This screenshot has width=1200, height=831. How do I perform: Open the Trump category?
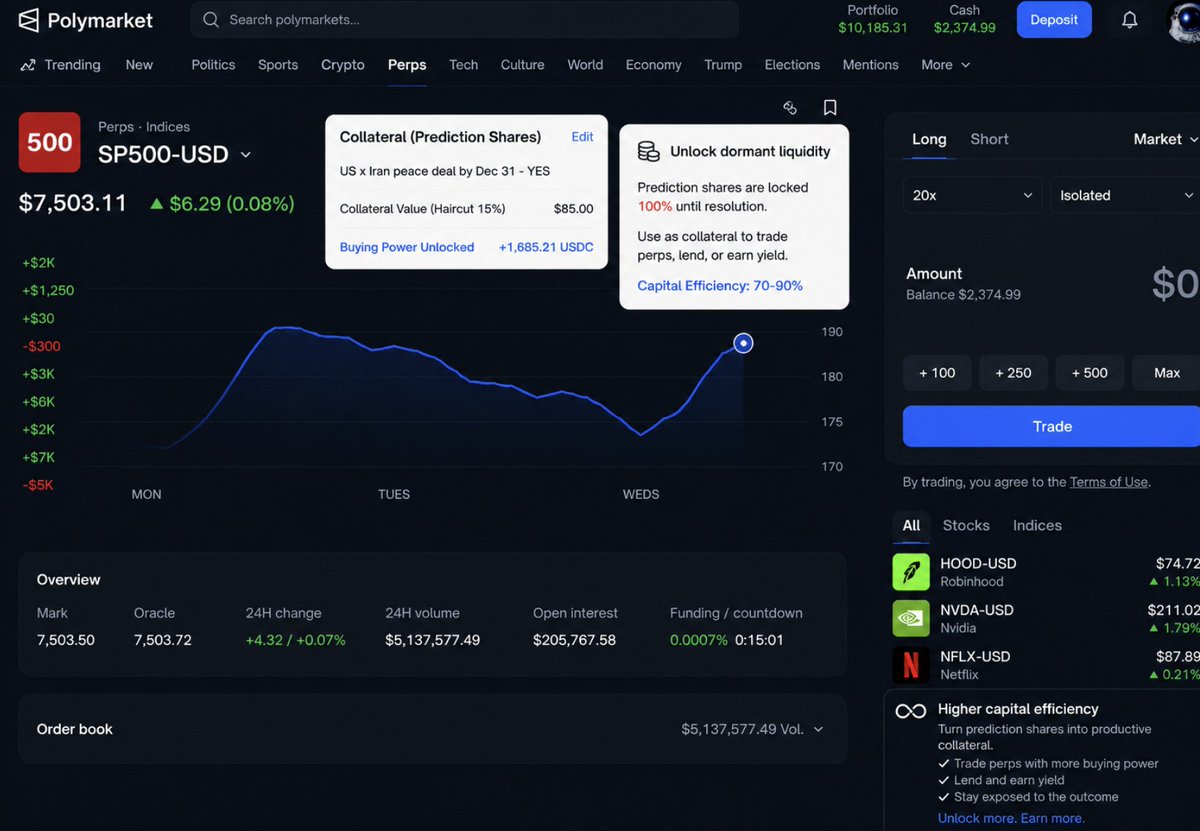[x=723, y=65]
